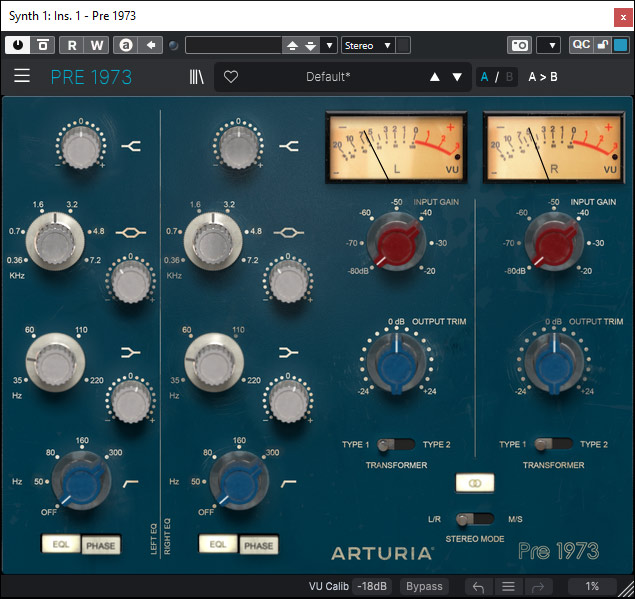Click the left EQ PHASE button
This screenshot has width=635, height=599.
[100, 545]
